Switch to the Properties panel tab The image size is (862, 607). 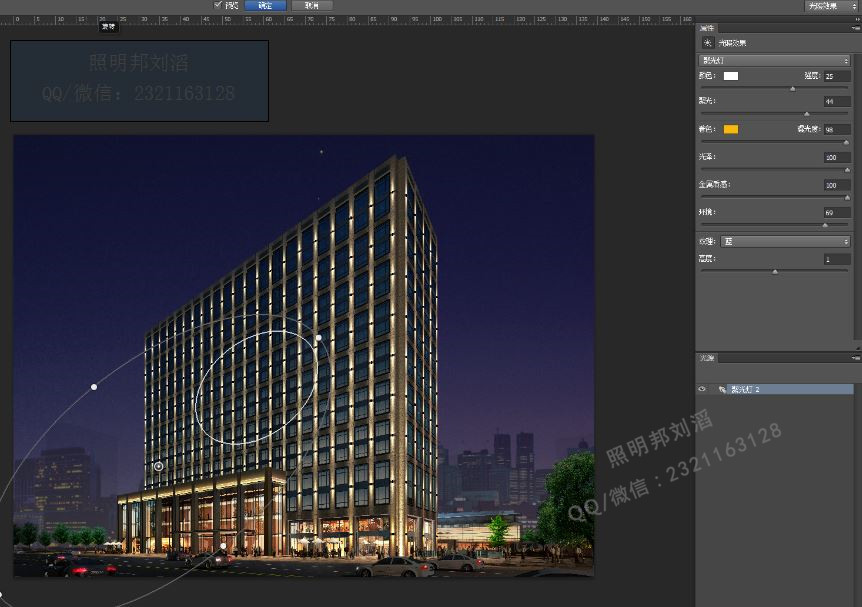point(708,27)
